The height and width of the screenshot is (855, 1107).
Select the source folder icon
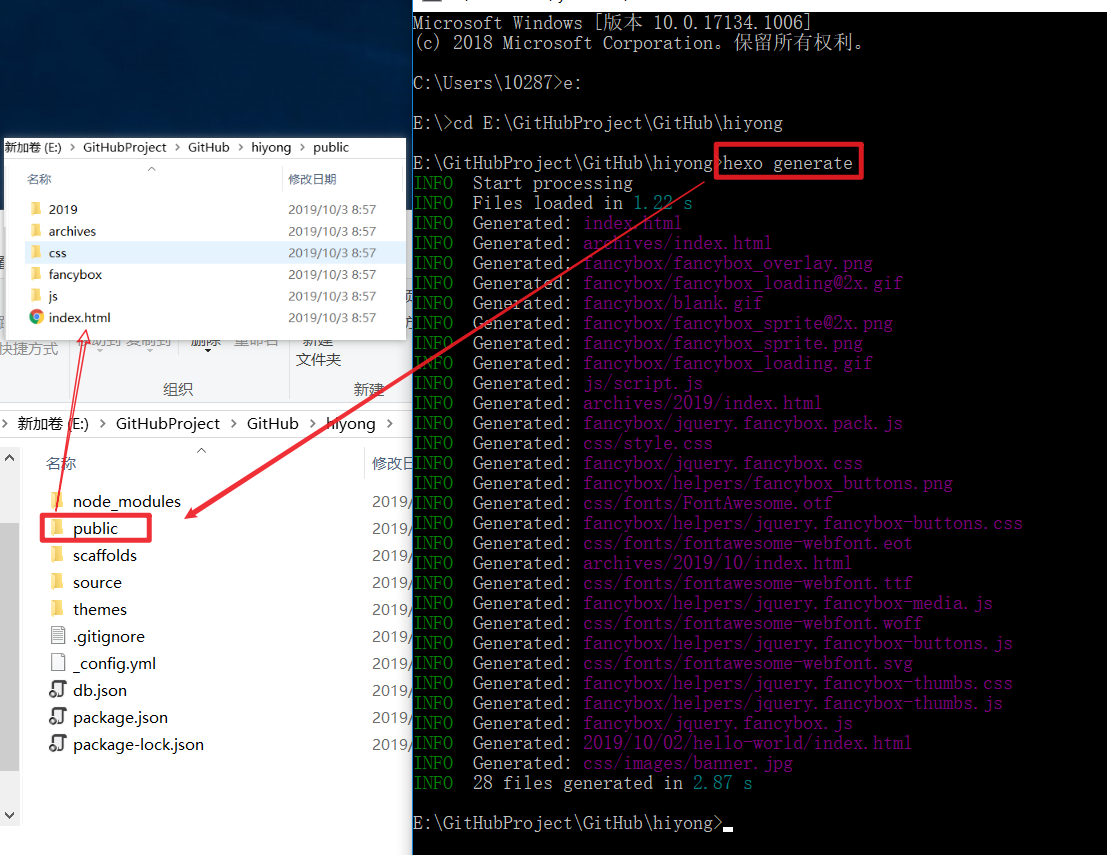[58, 582]
